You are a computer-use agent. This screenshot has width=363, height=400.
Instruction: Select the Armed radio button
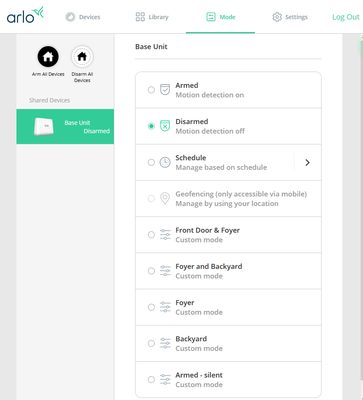pos(151,90)
